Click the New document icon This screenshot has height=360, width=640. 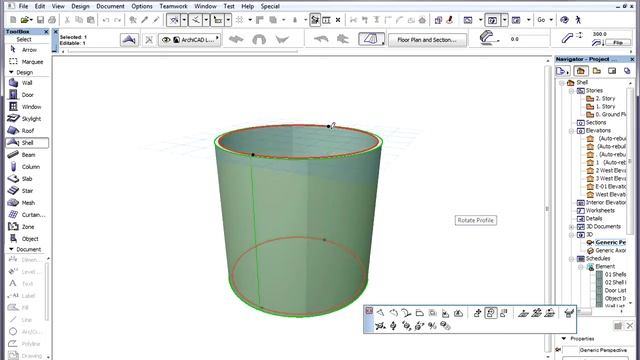pyautogui.click(x=13, y=20)
